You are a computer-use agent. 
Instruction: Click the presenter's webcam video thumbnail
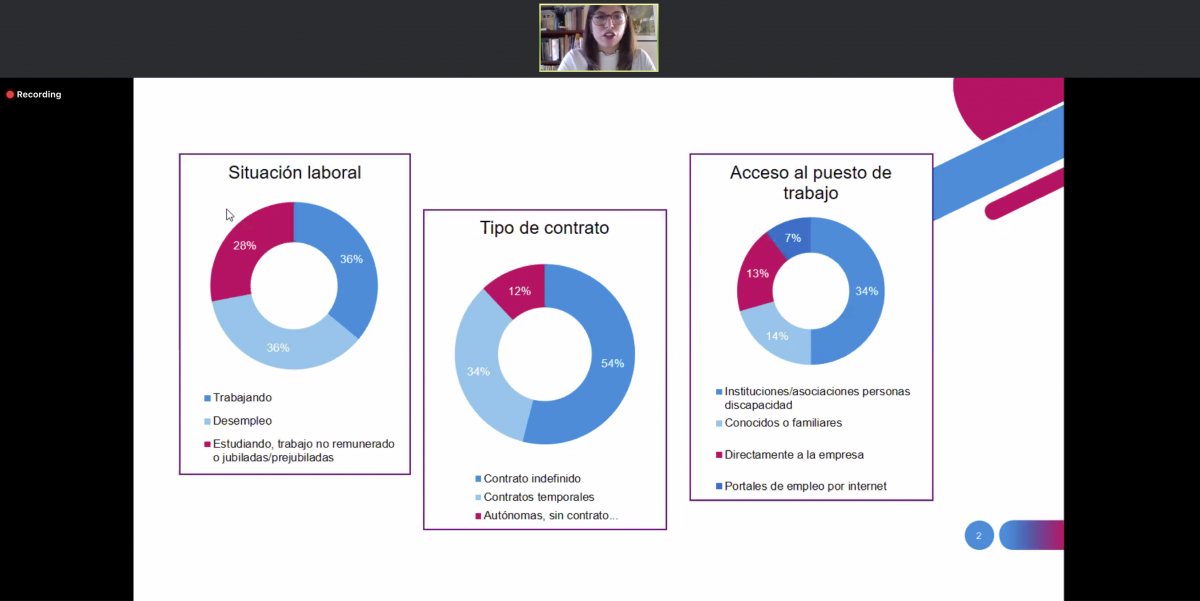tap(599, 38)
